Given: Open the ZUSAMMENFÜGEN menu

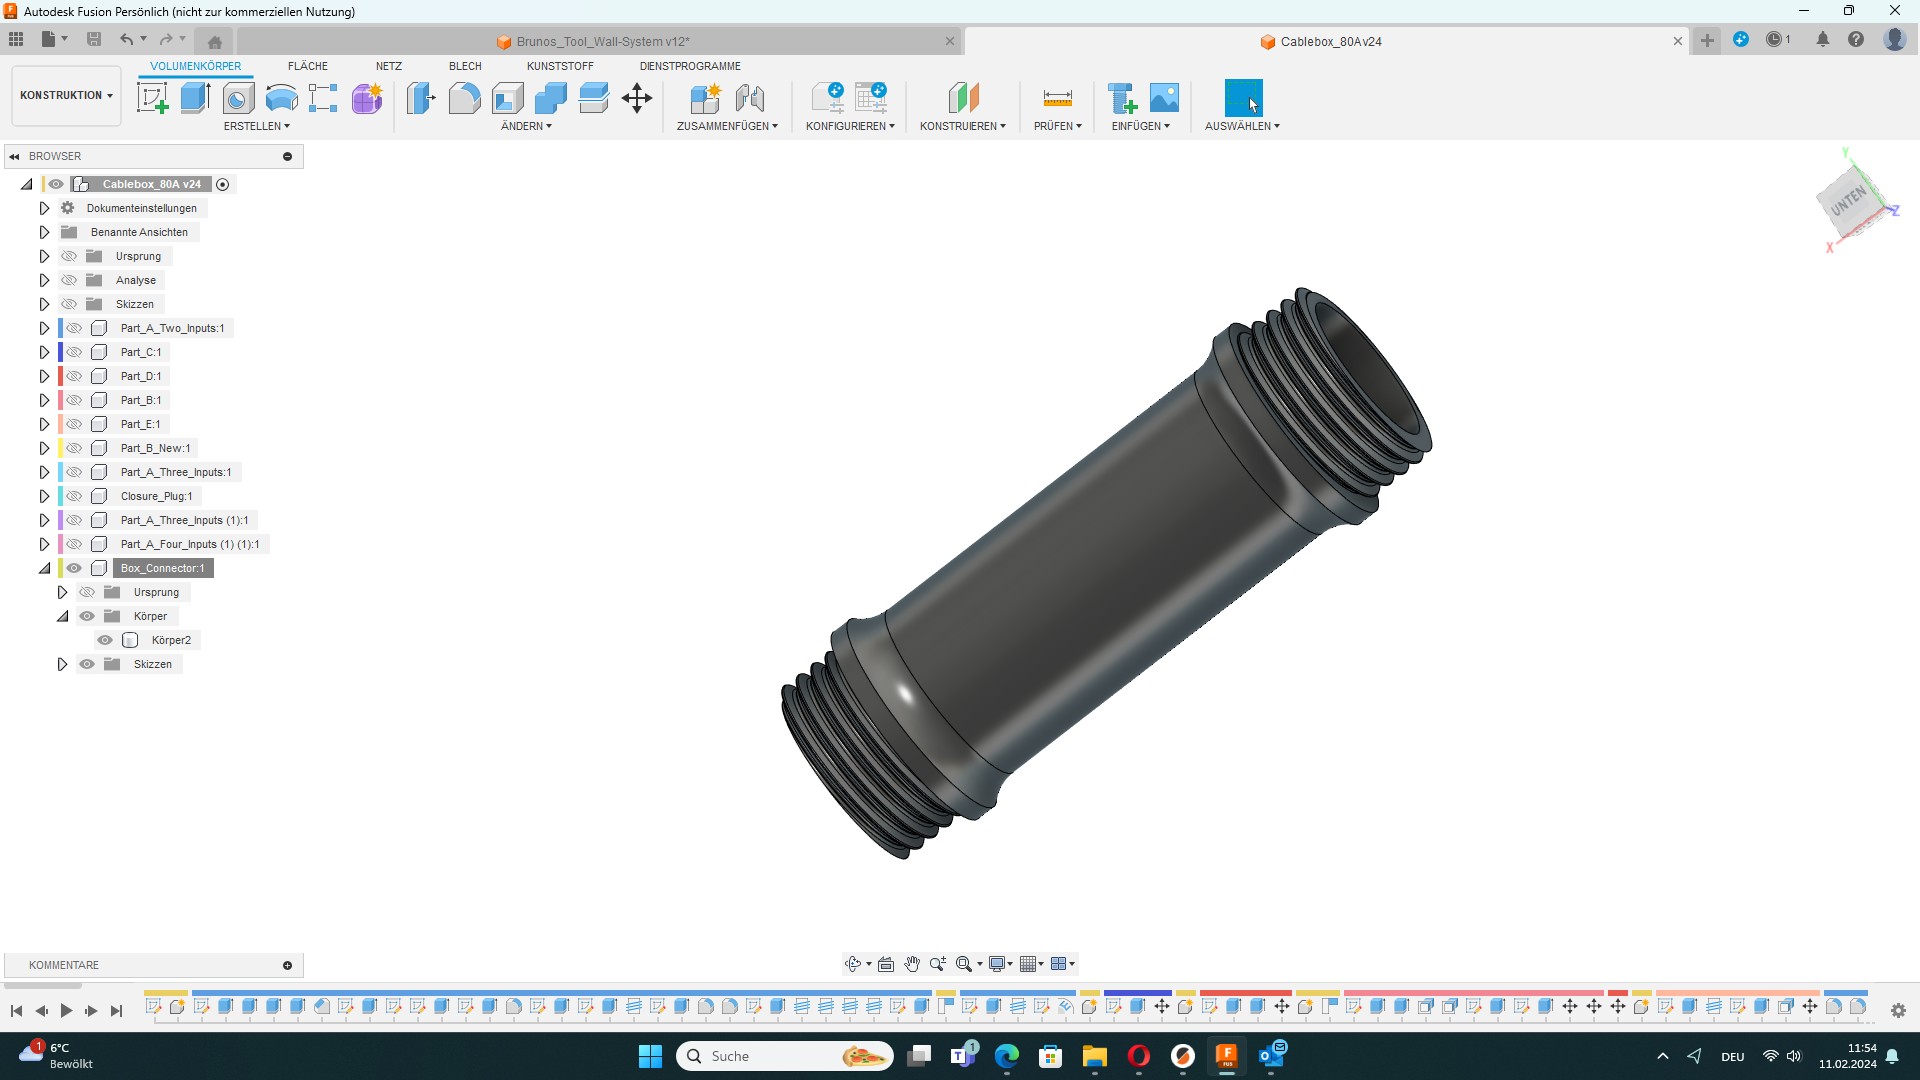Looking at the screenshot, I should pyautogui.click(x=726, y=126).
